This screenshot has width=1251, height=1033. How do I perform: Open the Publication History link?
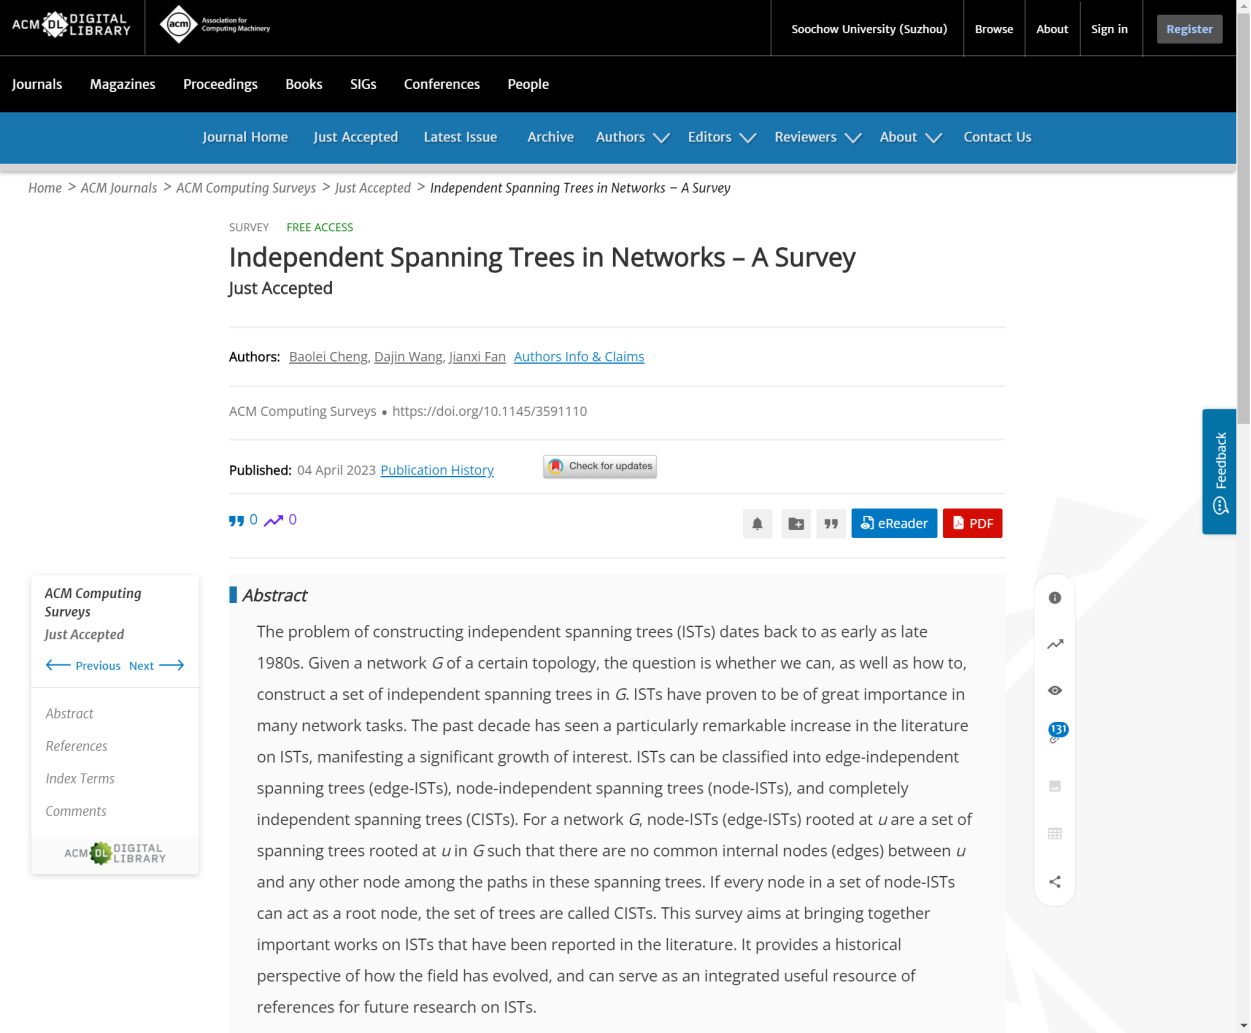437,470
